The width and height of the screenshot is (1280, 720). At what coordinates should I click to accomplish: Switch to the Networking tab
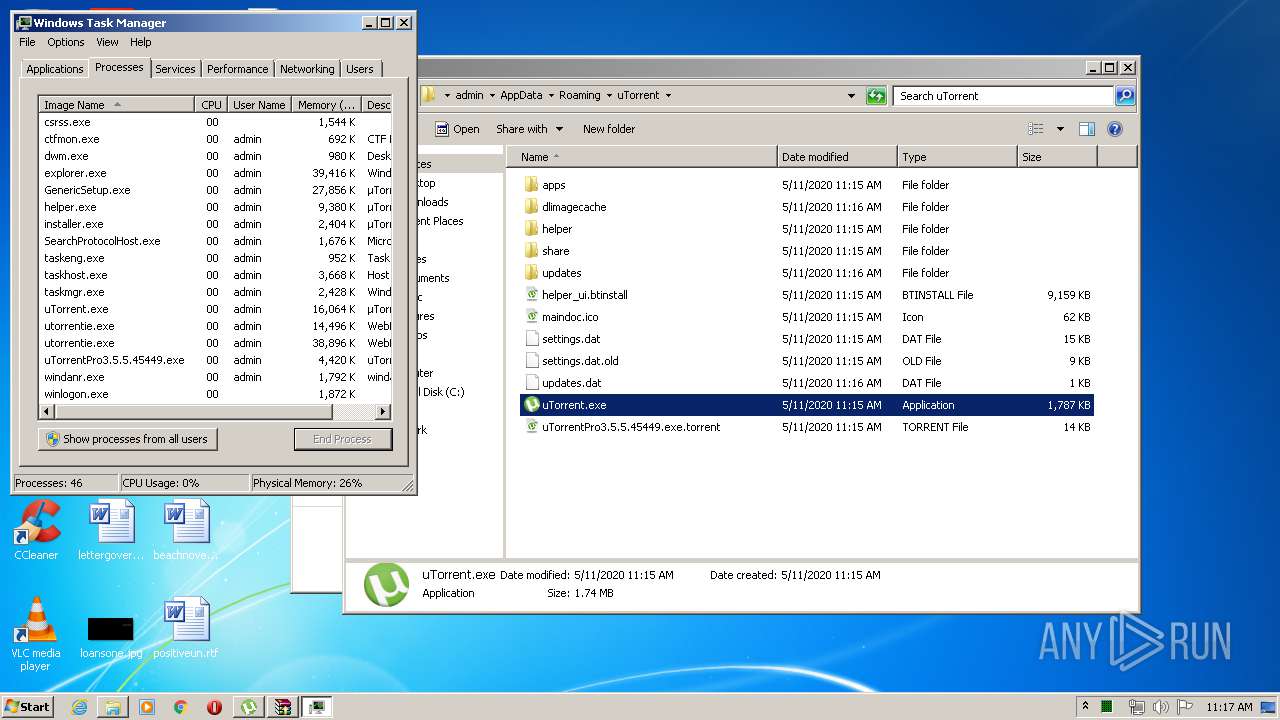point(307,69)
